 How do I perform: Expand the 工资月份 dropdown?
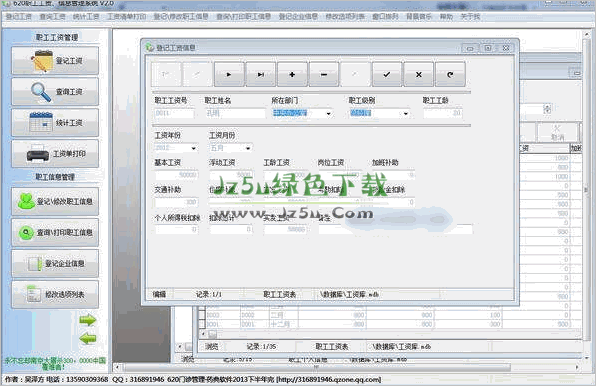point(248,148)
